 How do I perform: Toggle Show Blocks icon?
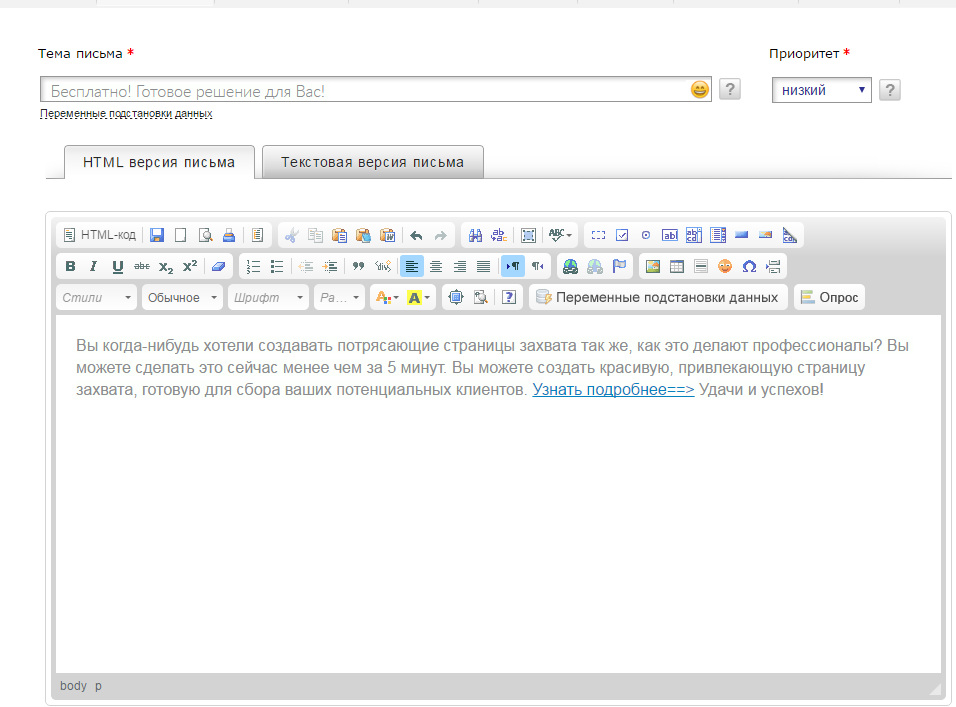click(x=480, y=297)
